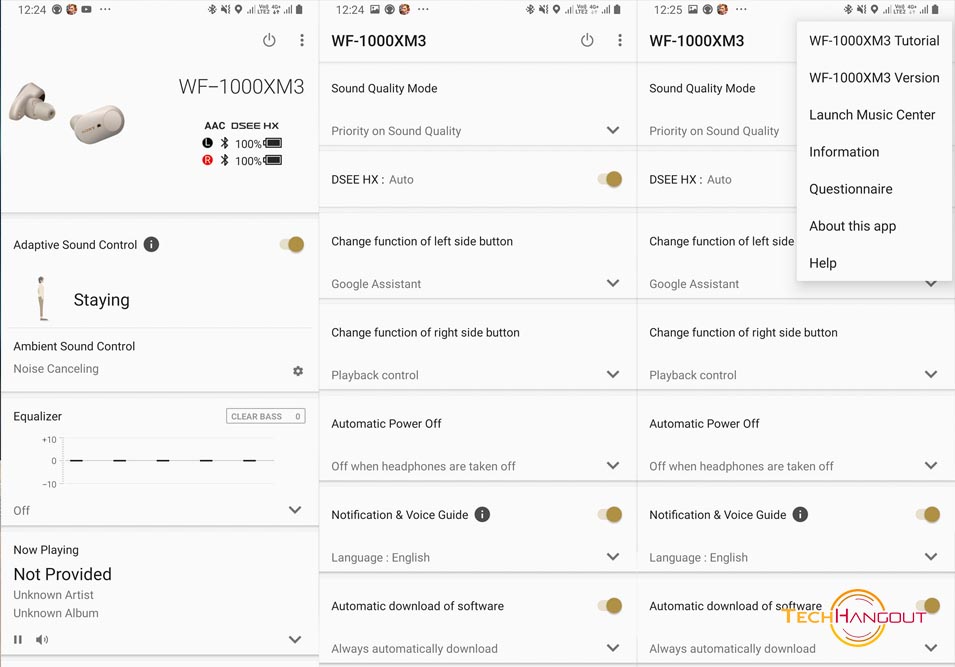The height and width of the screenshot is (667, 955).
Task: Toggle the Adaptive Sound Control switch
Action: coord(292,244)
